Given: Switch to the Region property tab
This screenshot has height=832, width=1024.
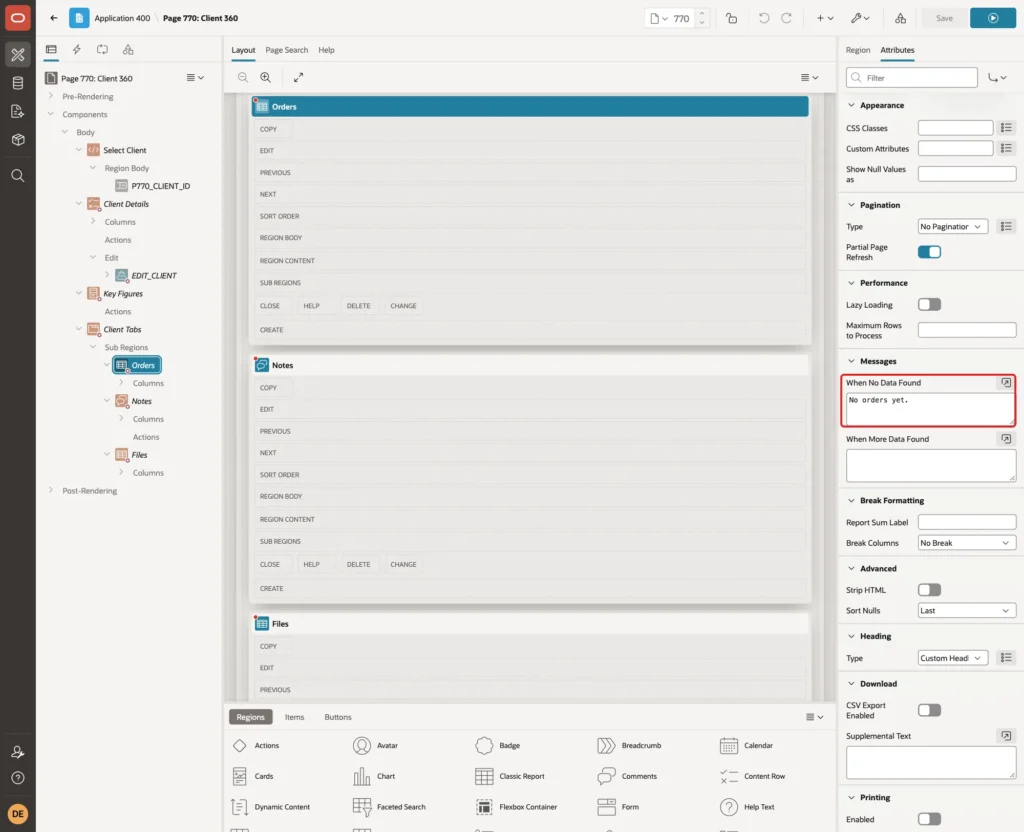Looking at the screenshot, I should click(x=857, y=50).
